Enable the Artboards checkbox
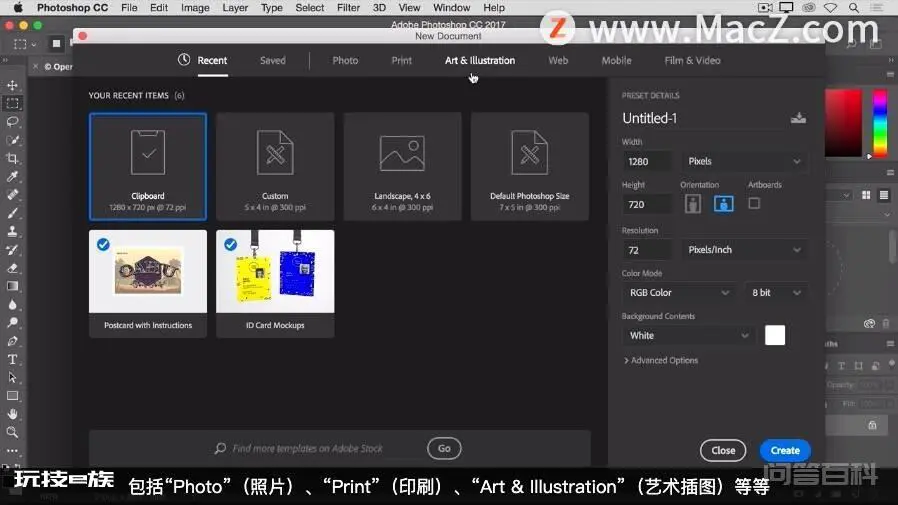Screen dimensions: 898x505 pyautogui.click(x=754, y=203)
